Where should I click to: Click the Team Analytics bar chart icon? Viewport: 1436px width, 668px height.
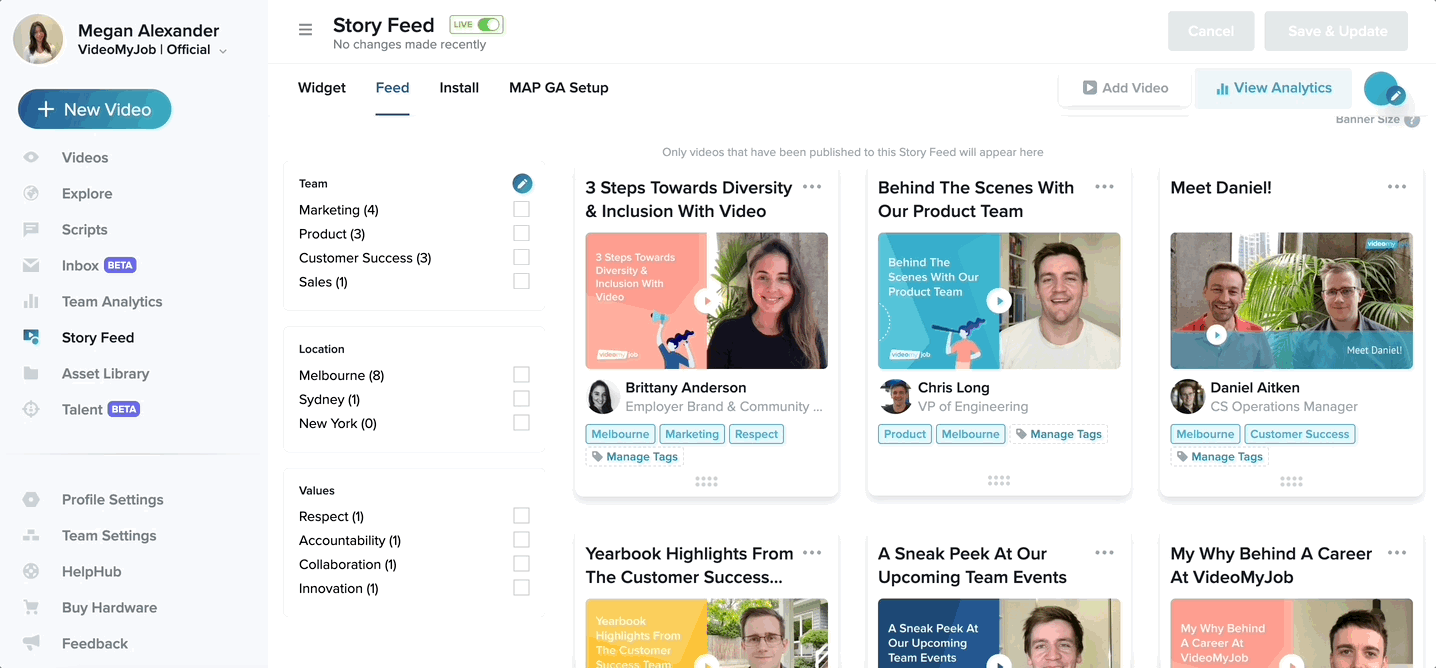[x=31, y=301]
